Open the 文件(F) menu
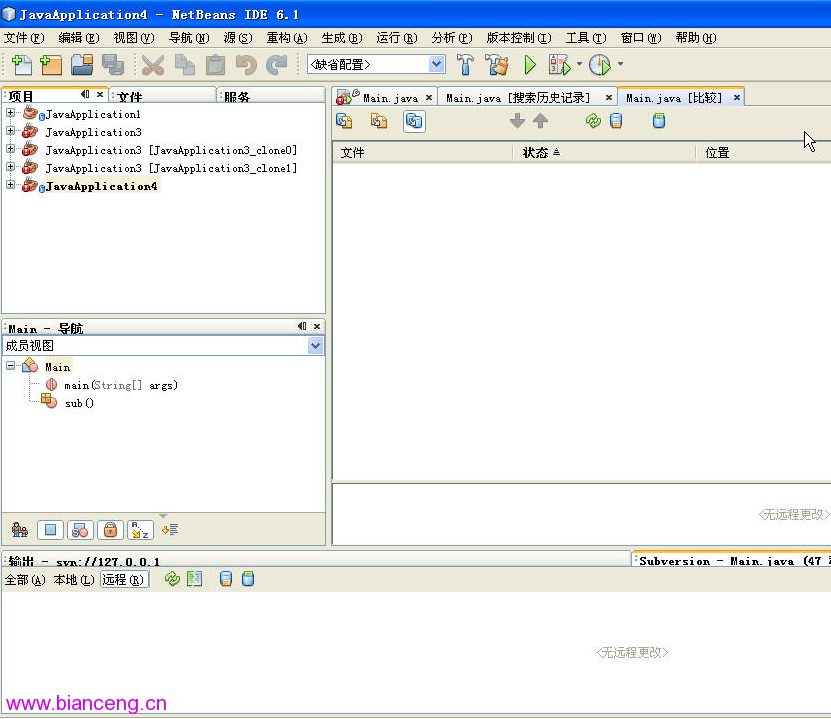 tap(24, 38)
